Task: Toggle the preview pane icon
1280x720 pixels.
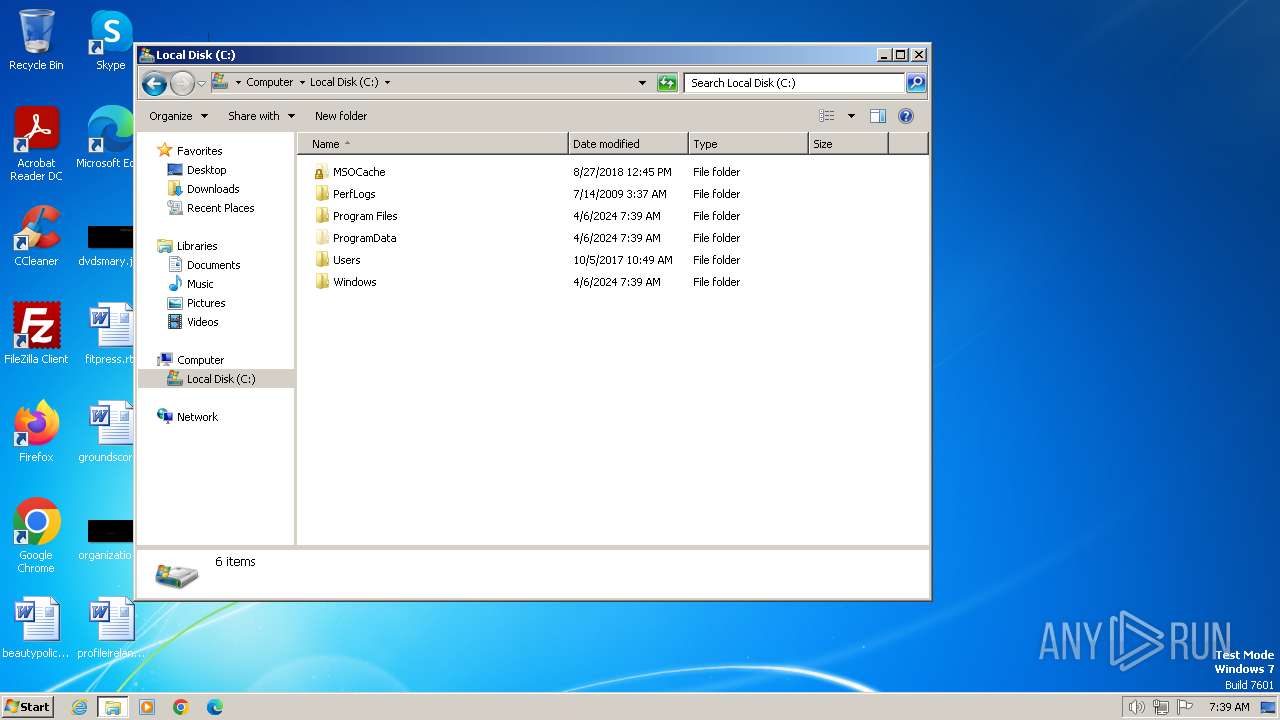Action: point(878,116)
